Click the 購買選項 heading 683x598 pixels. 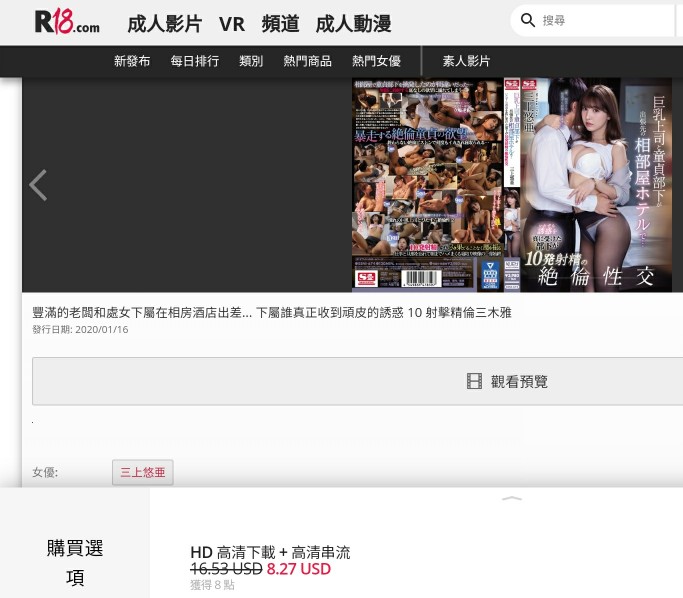(75, 563)
